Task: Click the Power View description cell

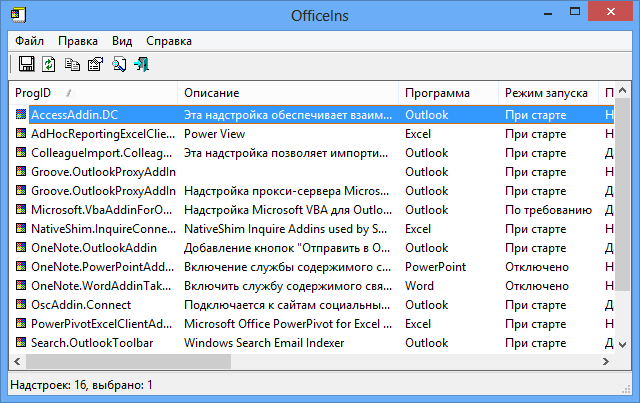Action: 215,134
